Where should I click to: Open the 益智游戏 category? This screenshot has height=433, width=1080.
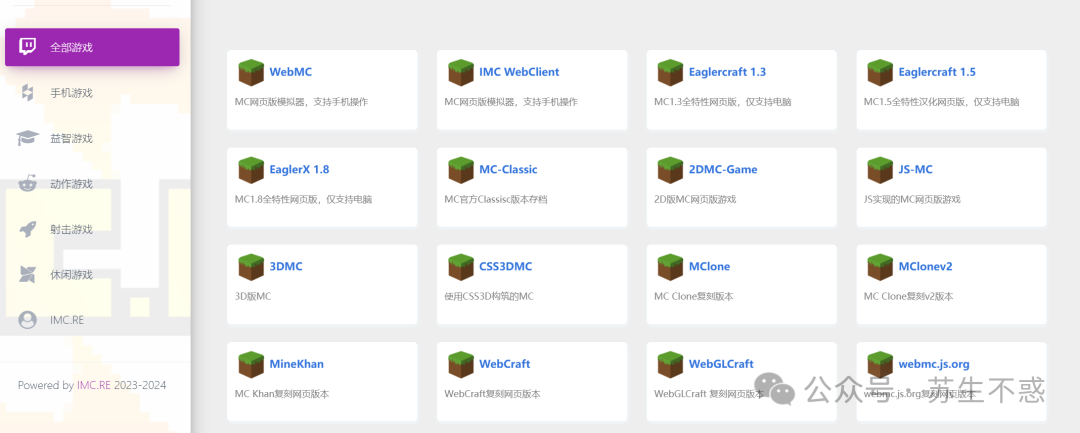coord(92,138)
